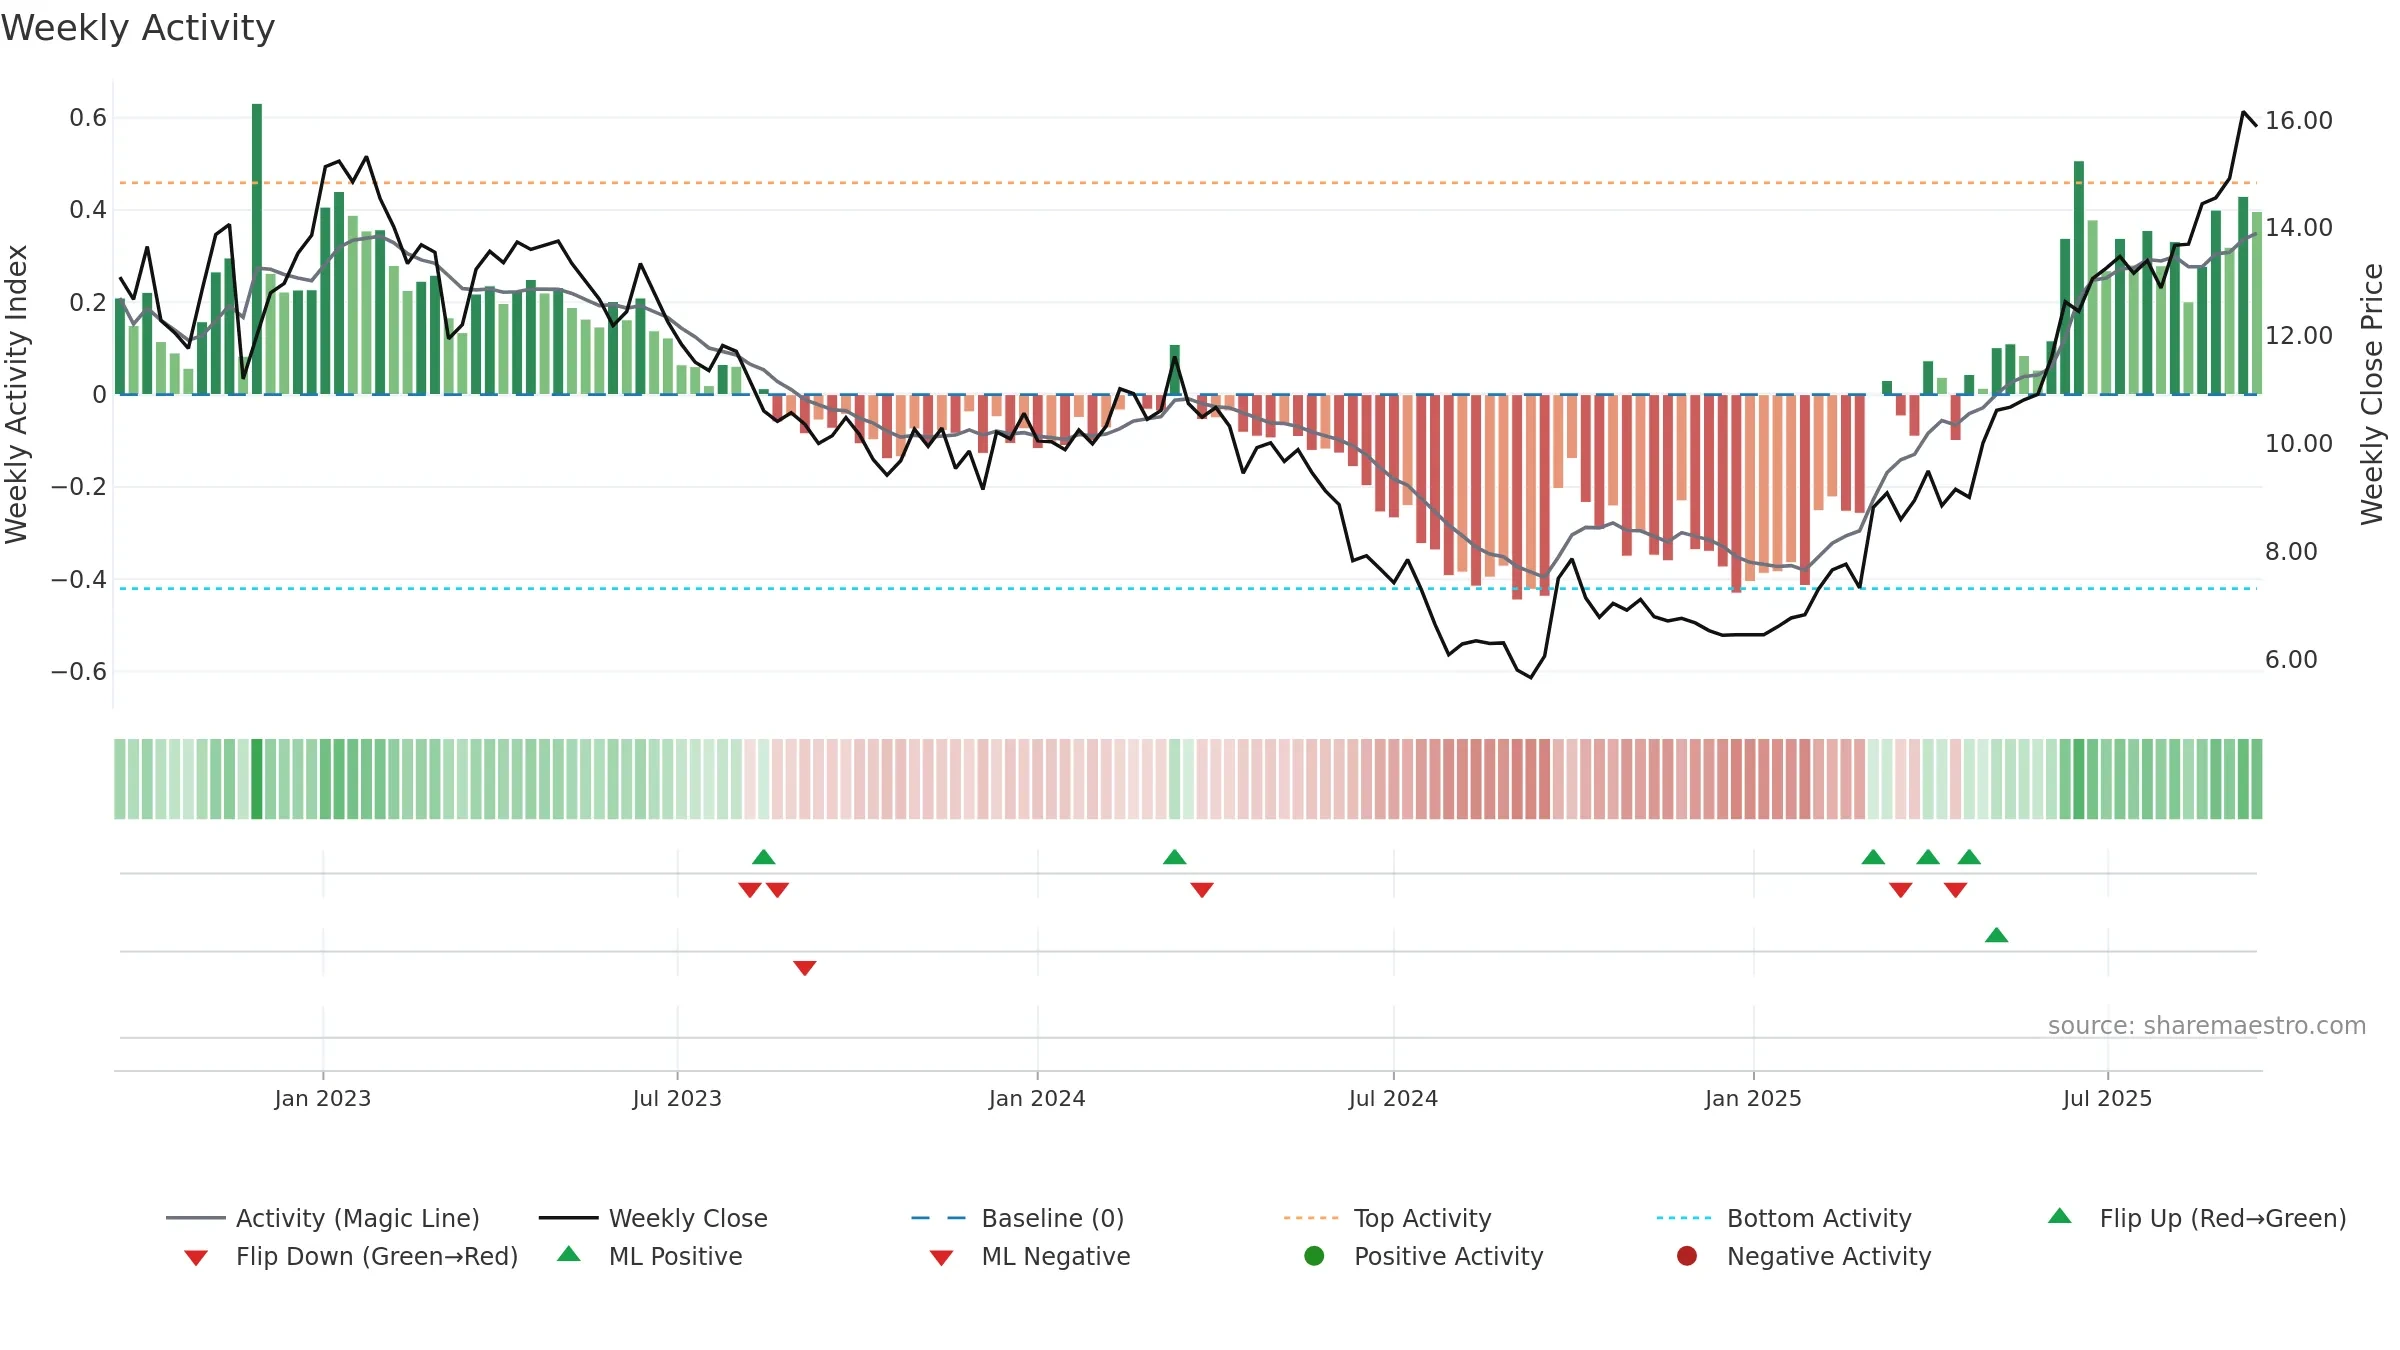The image size is (2400, 1350).
Task: Click the Jul 2024 axis label
Action: 1393,1098
